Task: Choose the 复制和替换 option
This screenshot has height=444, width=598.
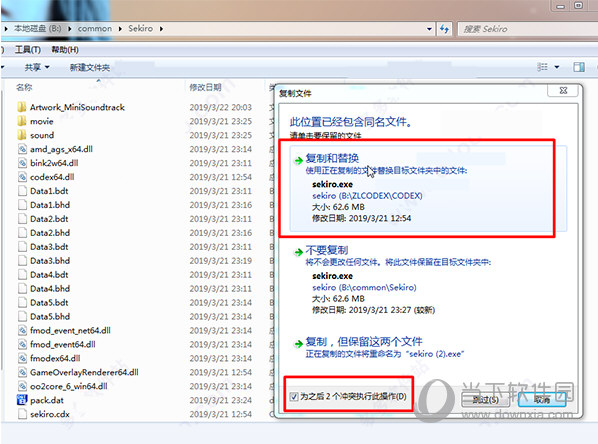Action: point(428,188)
